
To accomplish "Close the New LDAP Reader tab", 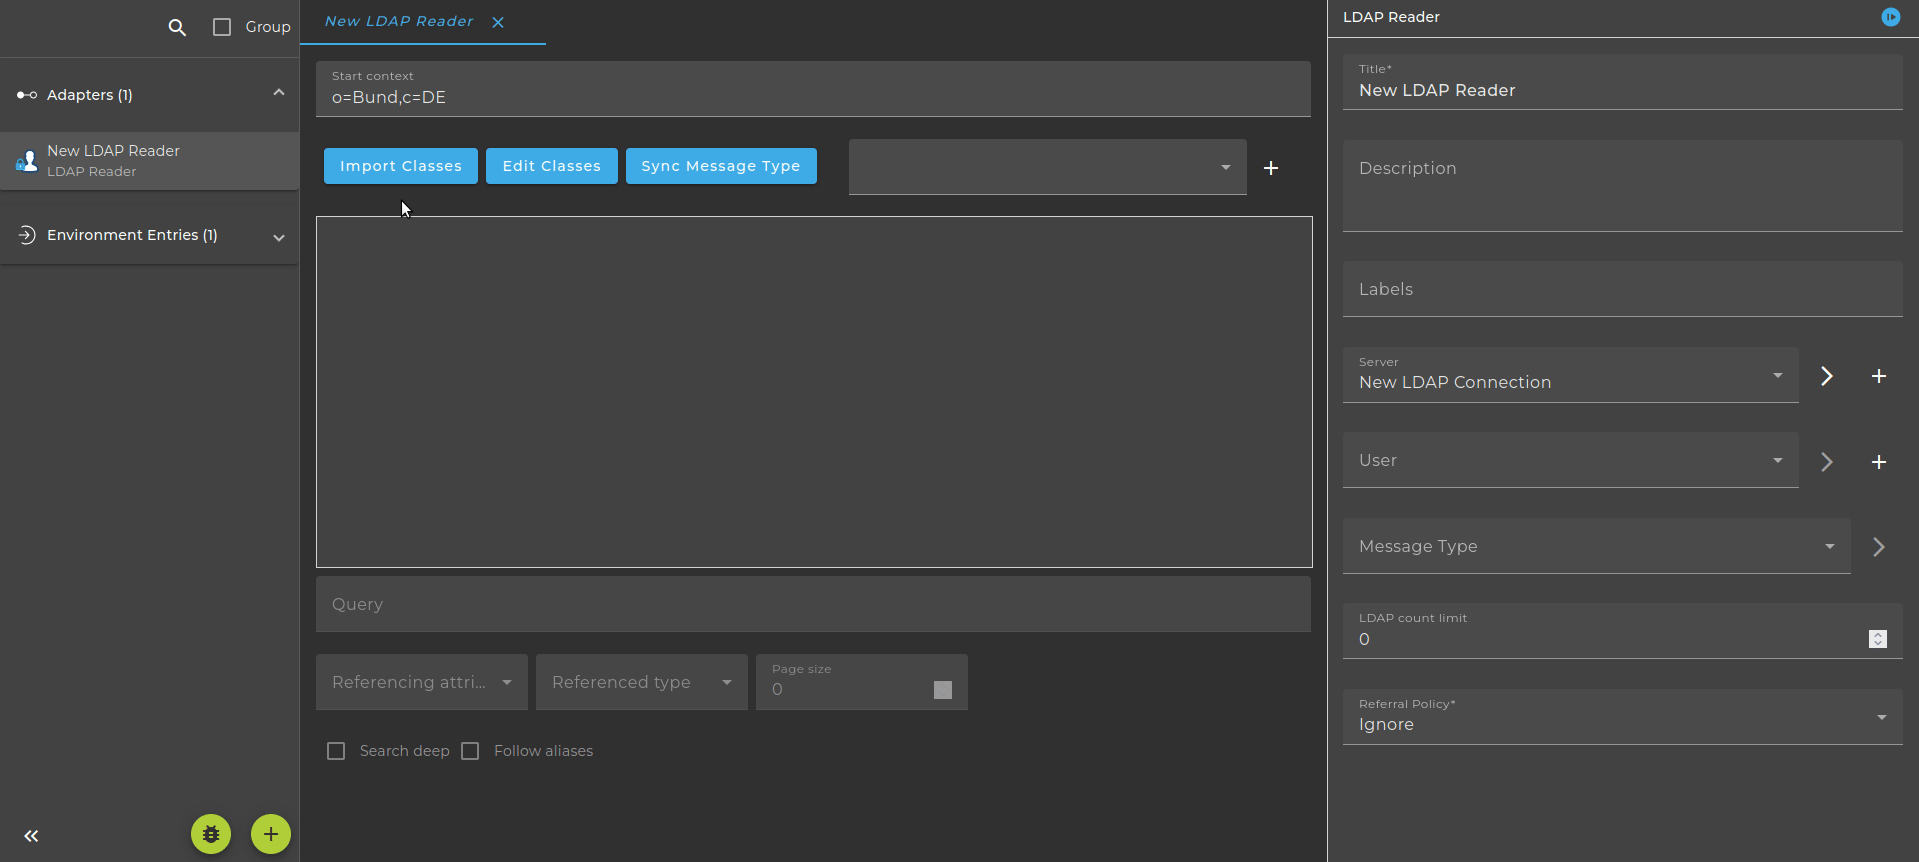I will pyautogui.click(x=498, y=22).
